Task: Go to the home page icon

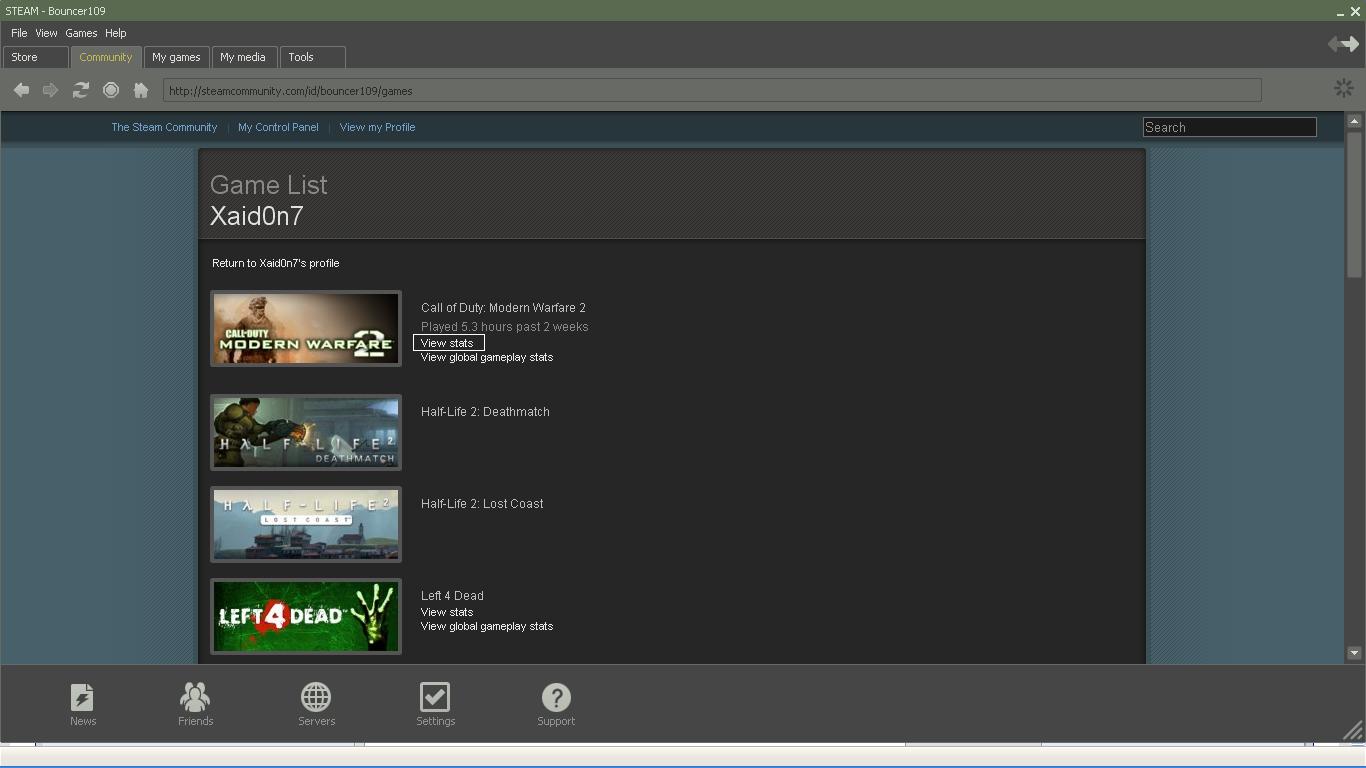Action: [x=141, y=90]
